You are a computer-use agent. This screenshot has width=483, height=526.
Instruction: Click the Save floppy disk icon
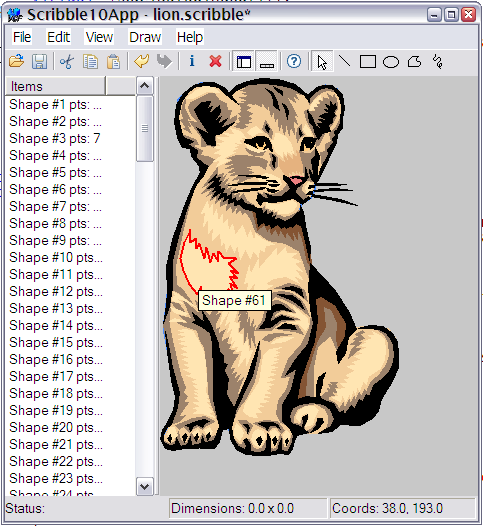tap(39, 61)
